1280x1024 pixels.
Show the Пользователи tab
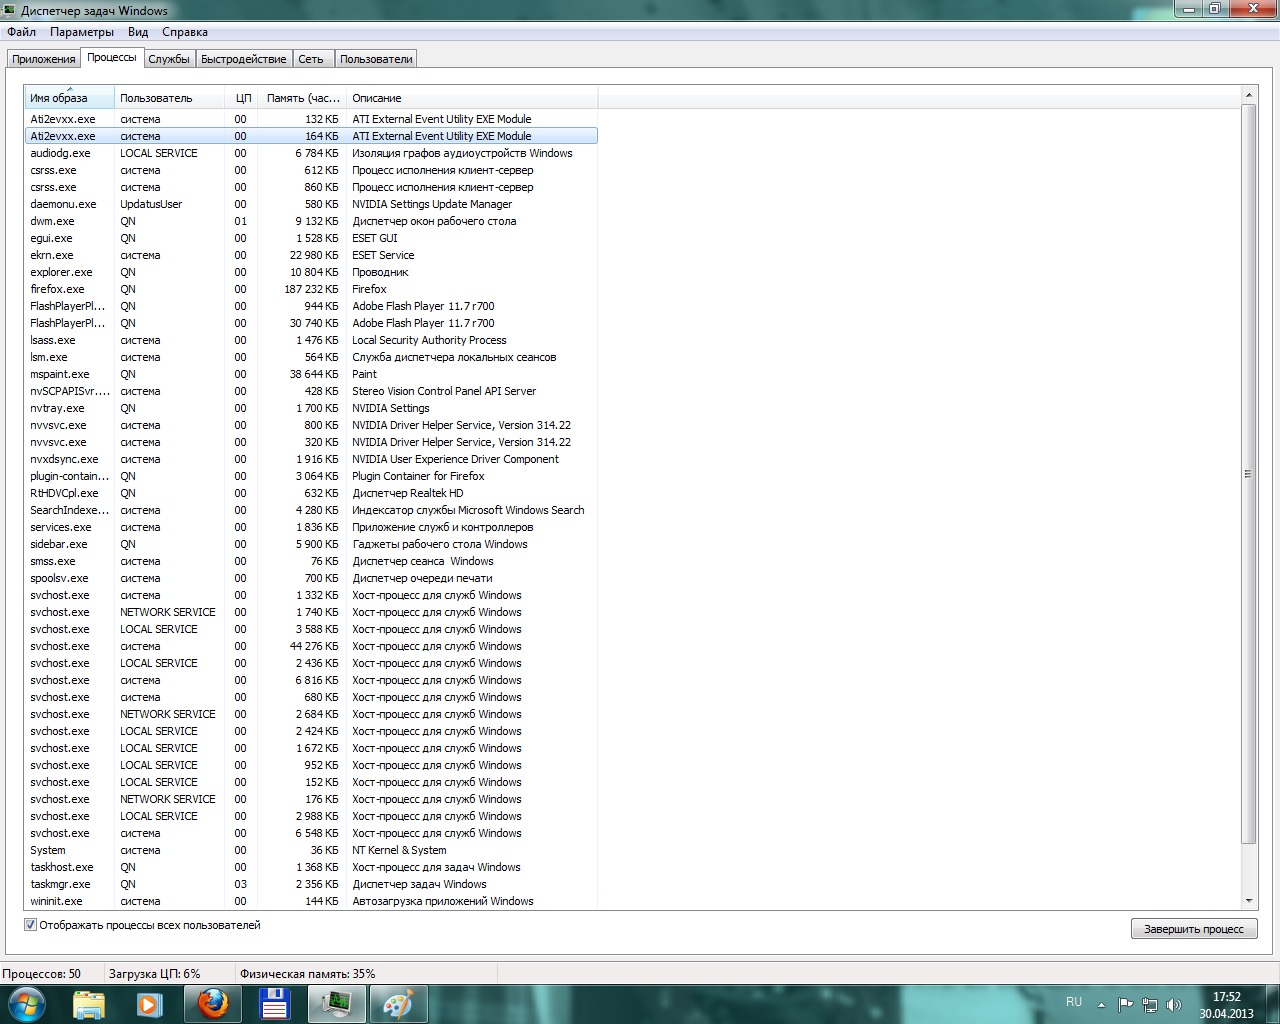[x=376, y=59]
